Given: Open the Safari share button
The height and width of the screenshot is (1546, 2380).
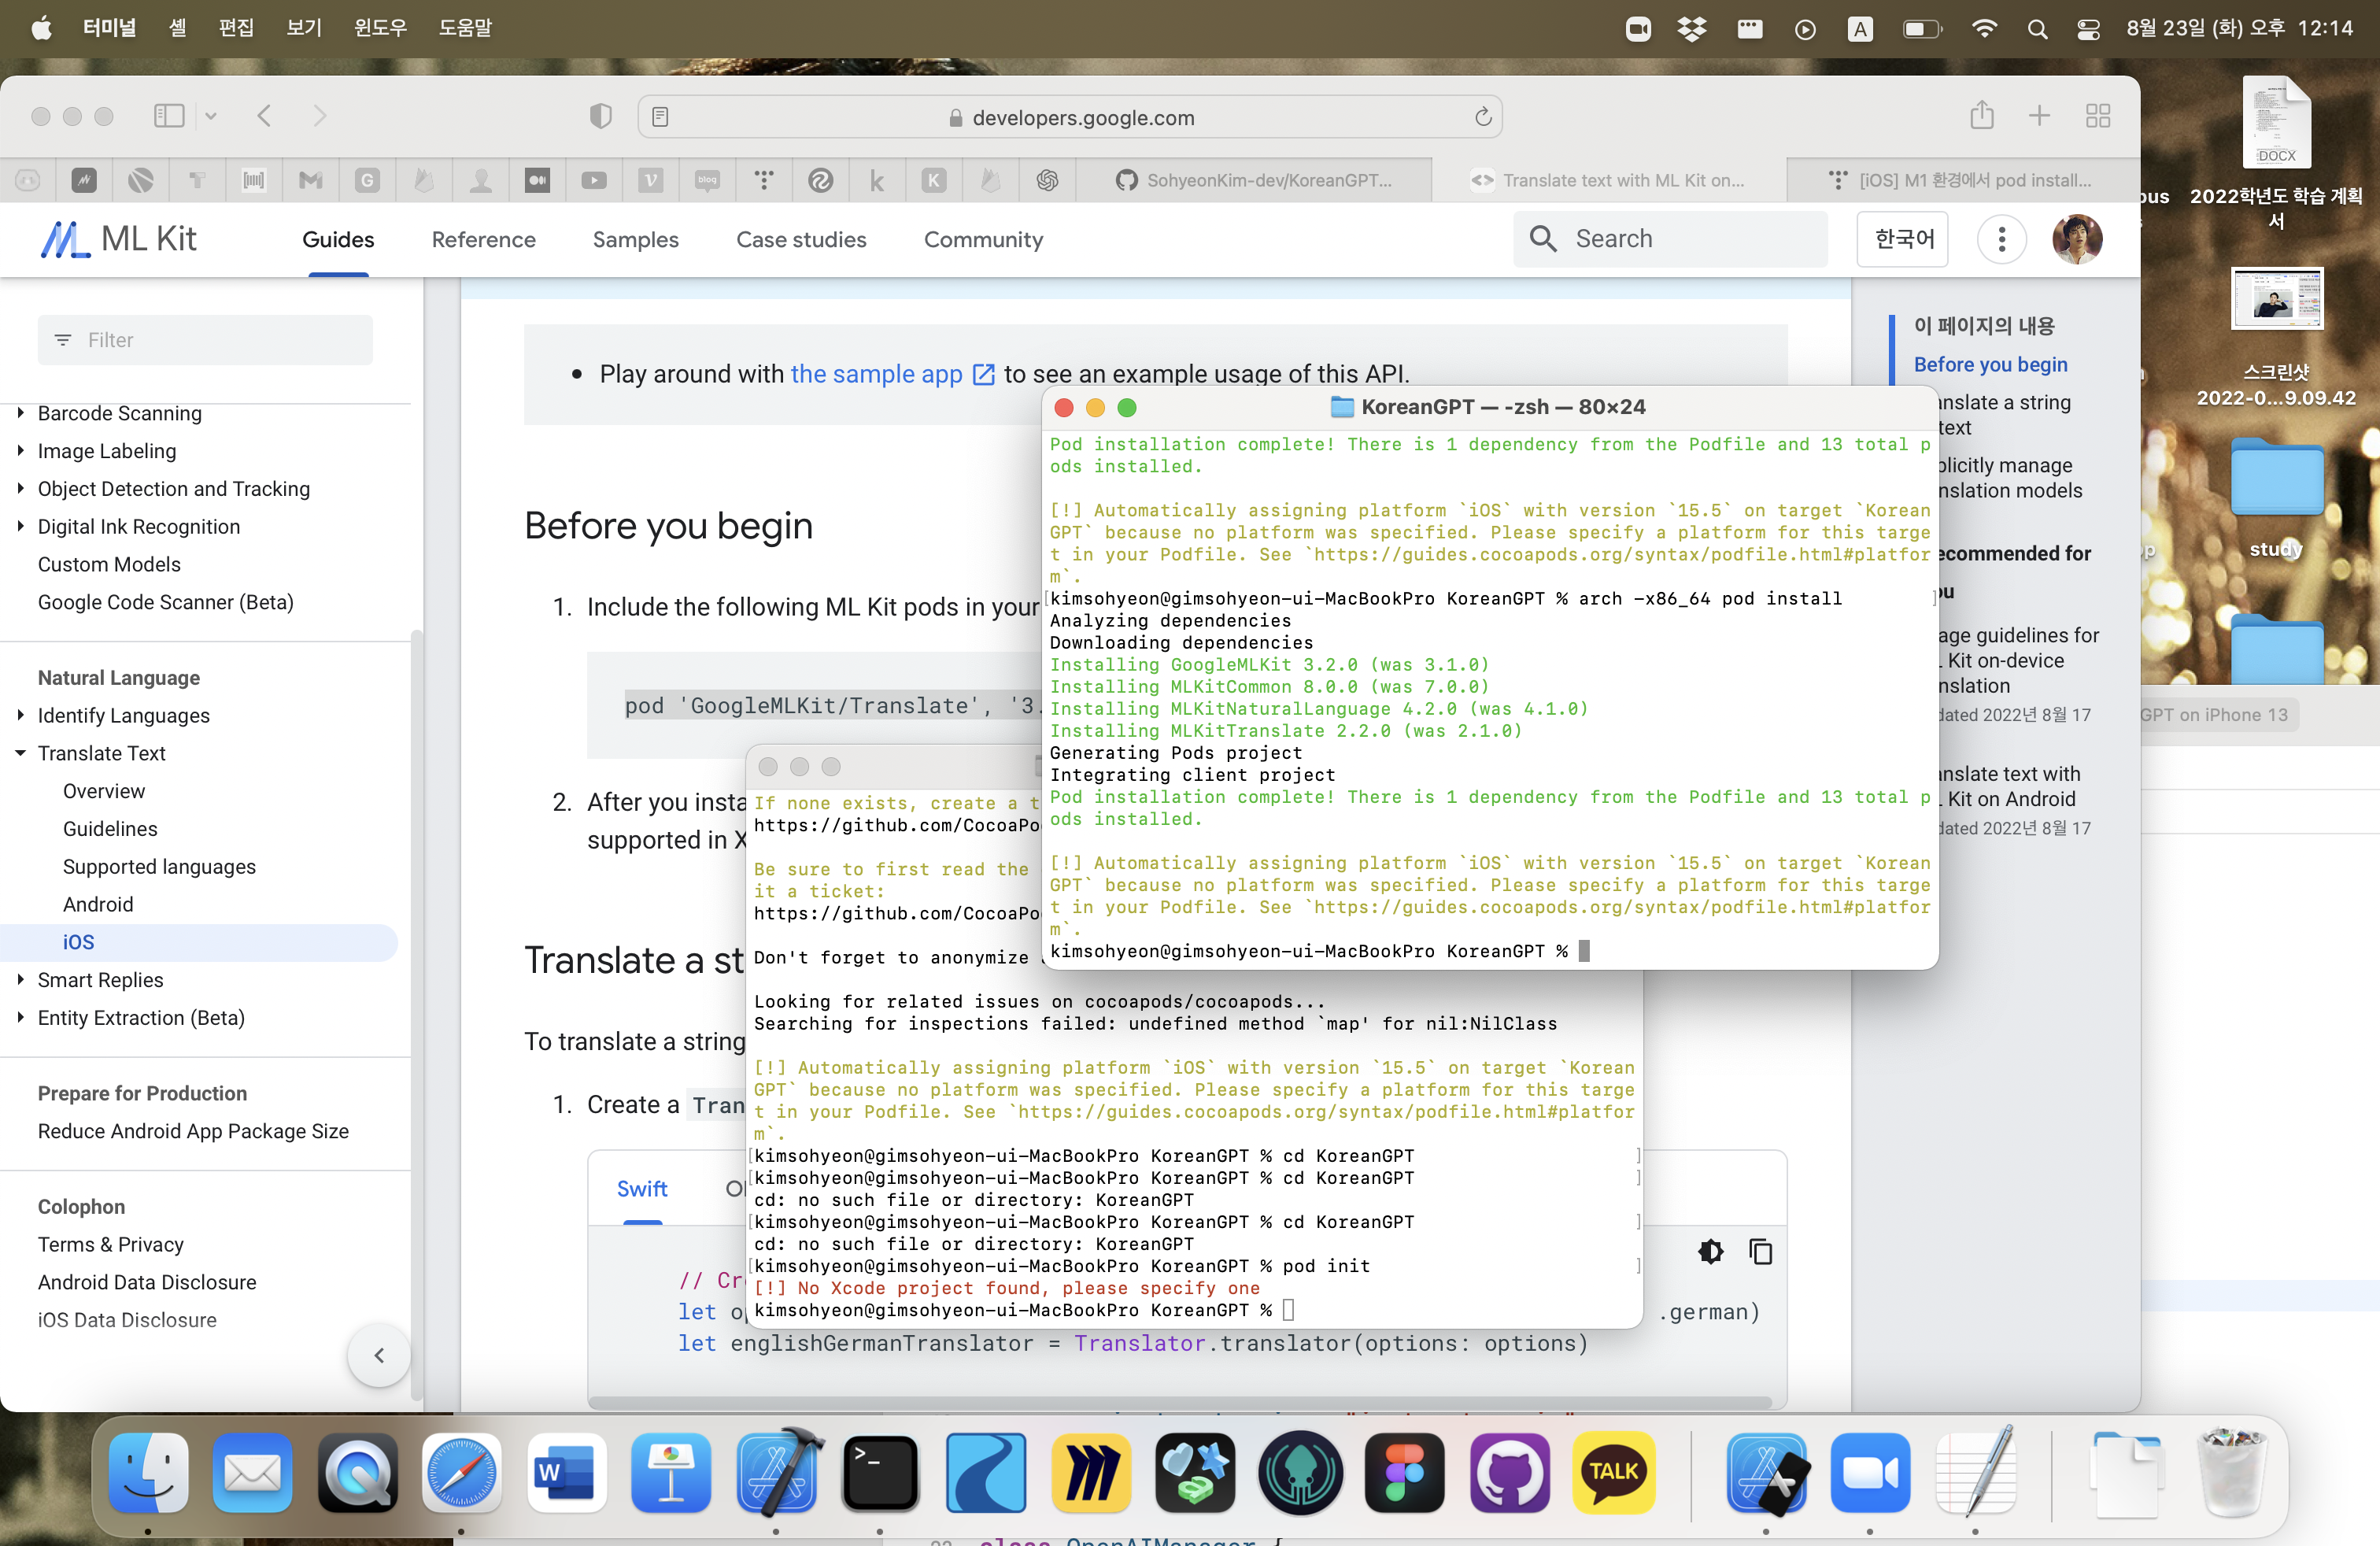Looking at the screenshot, I should (1981, 115).
